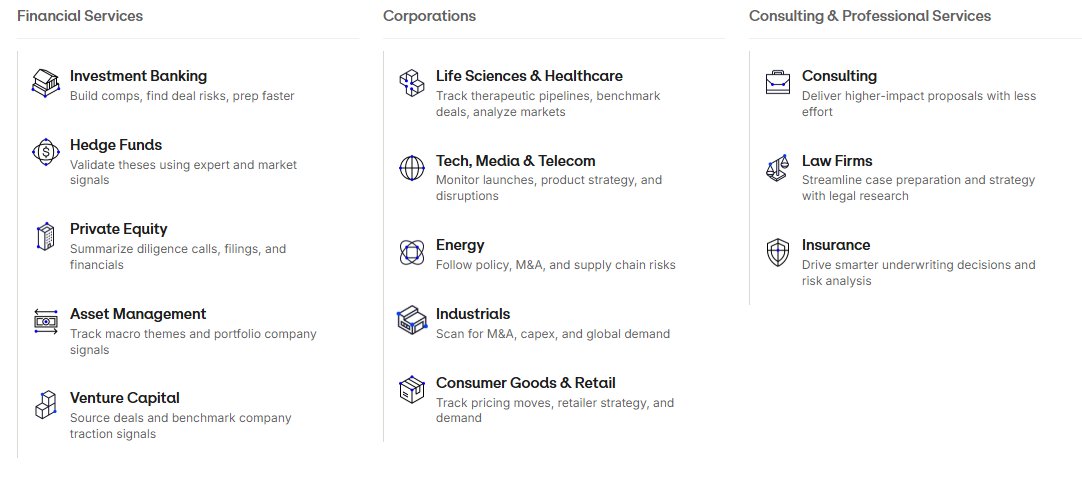Open the Investment Banking link

pyautogui.click(x=138, y=76)
